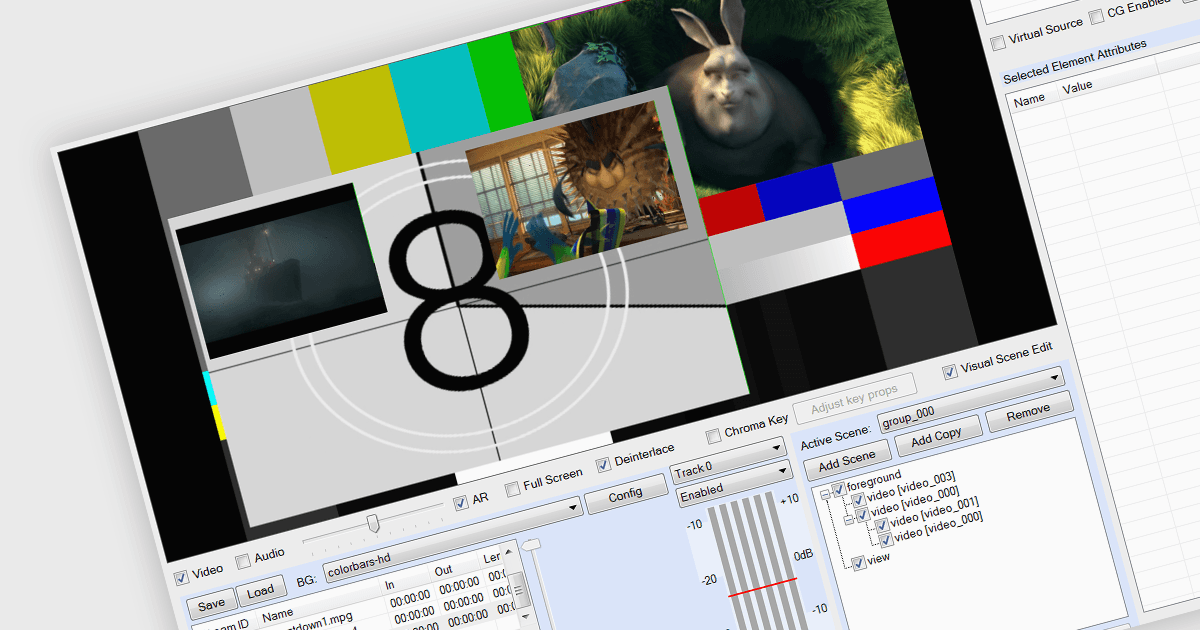Uncheck the foreground node checkbox
Screen dimensions: 1200x630
pos(838,490)
